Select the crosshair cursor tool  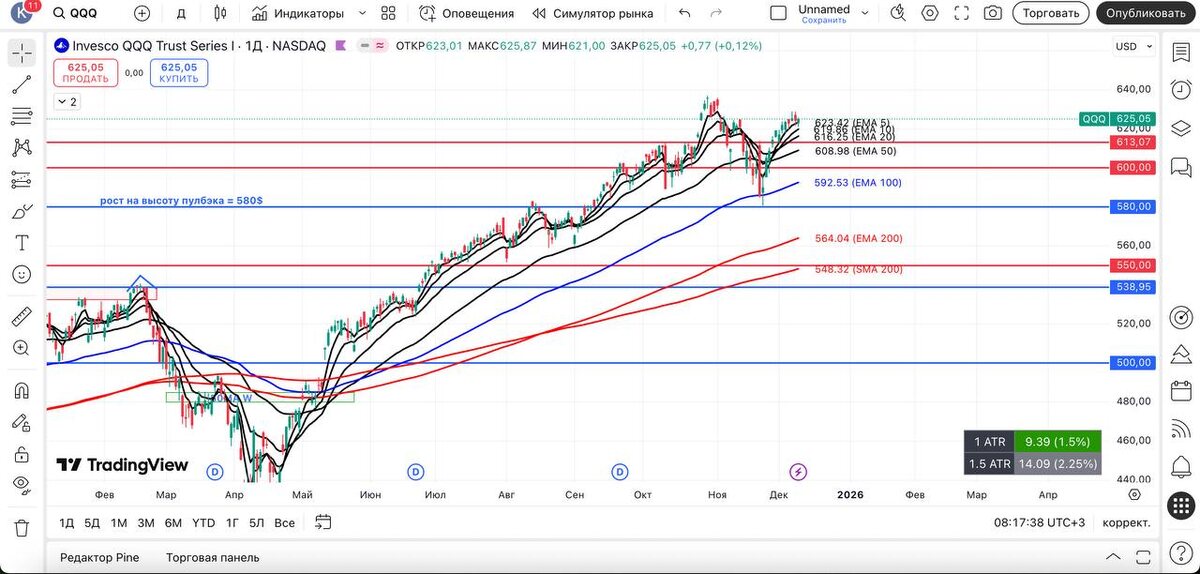click(21, 55)
